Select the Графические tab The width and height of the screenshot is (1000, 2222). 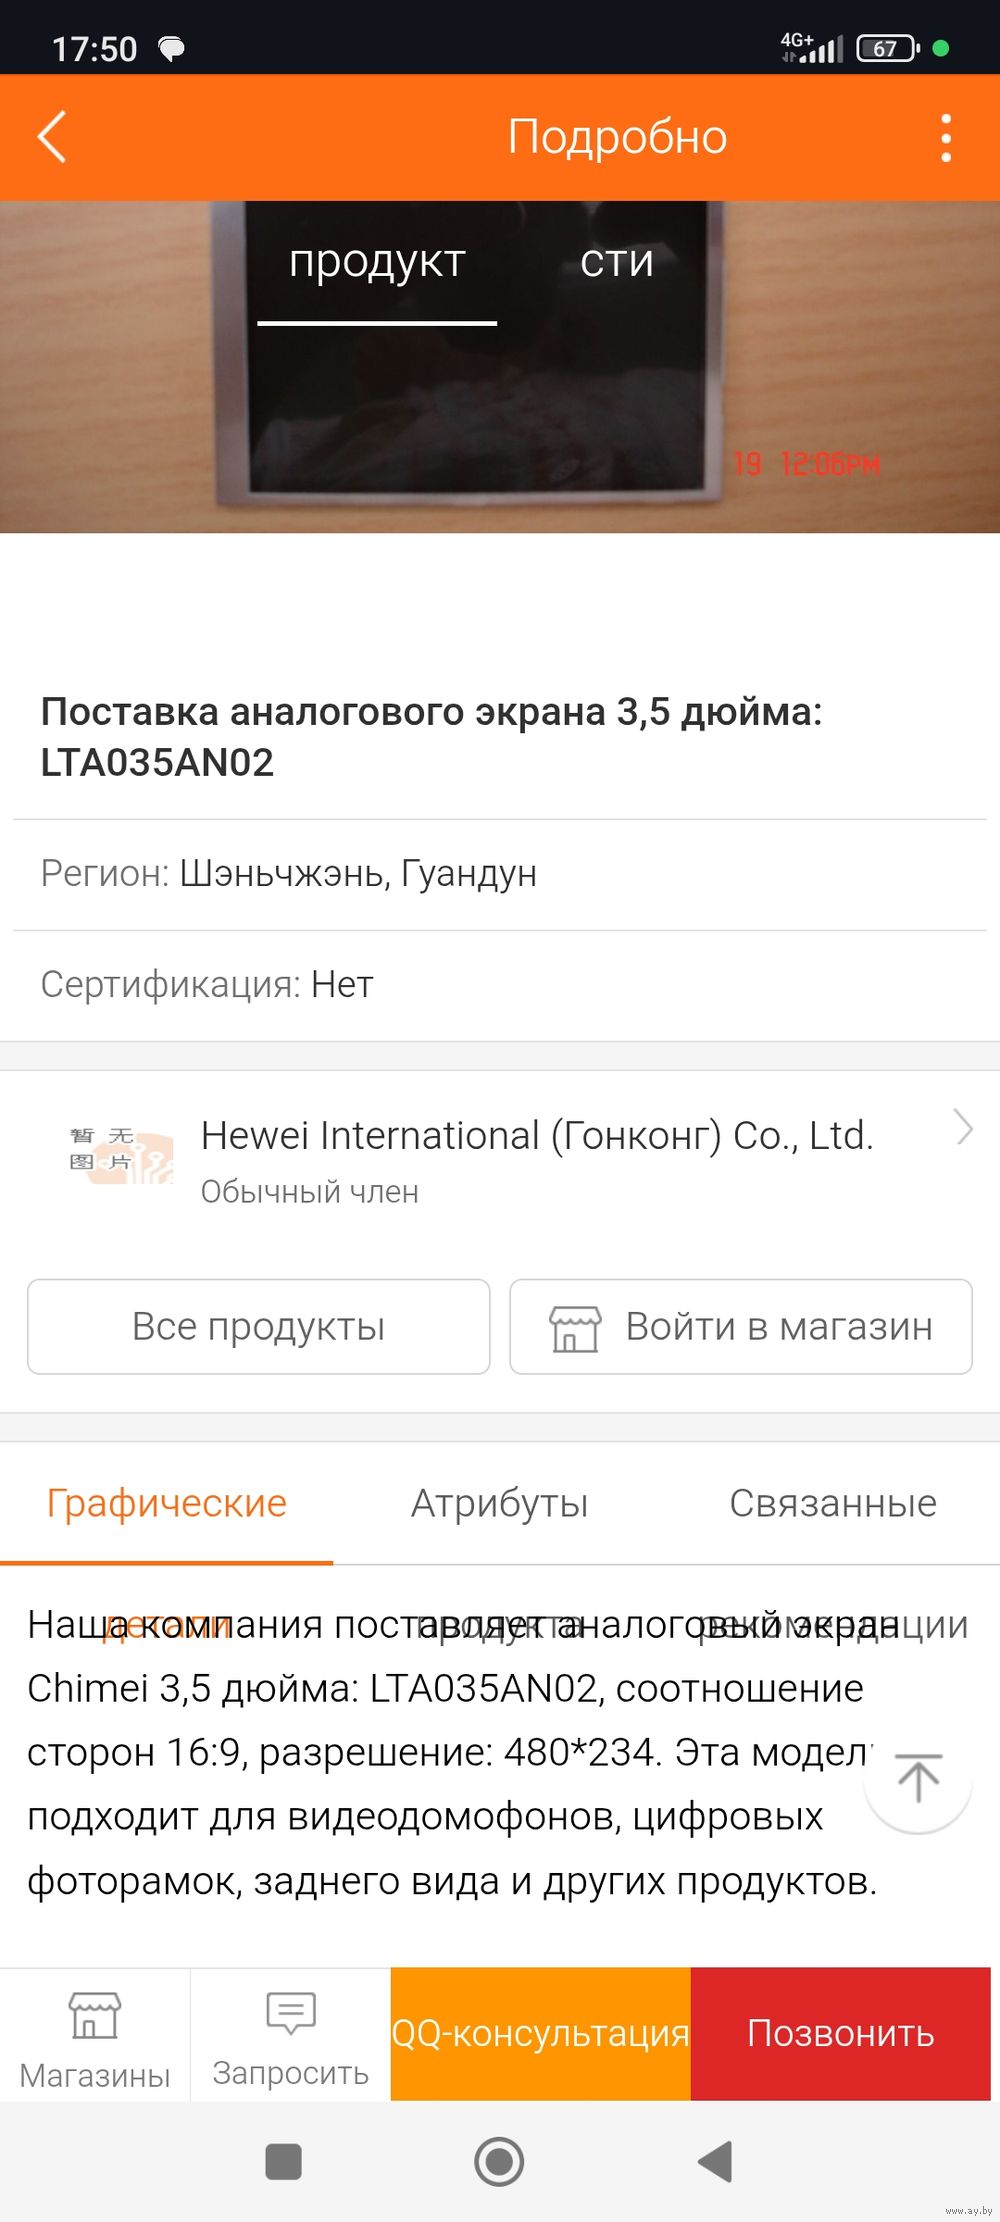[167, 1503]
